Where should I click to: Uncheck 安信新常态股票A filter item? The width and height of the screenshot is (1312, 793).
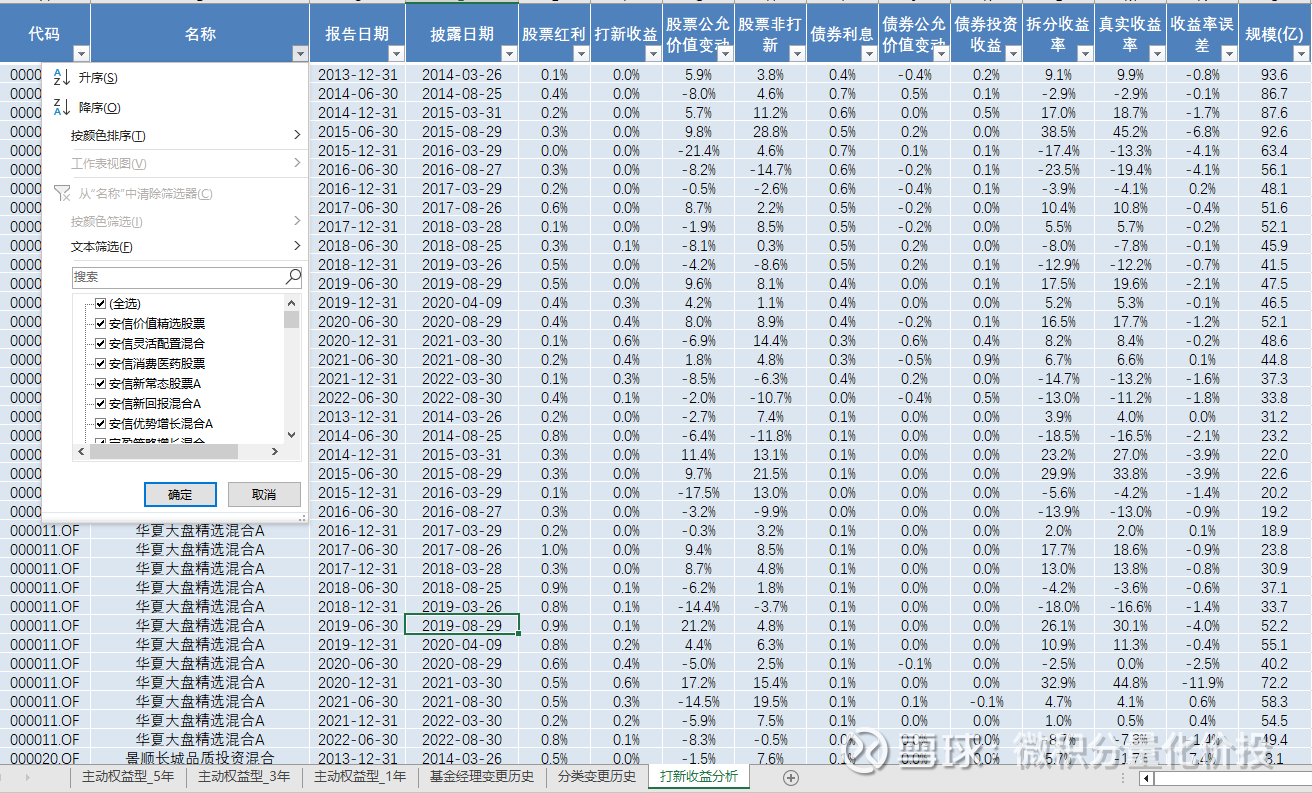pyautogui.click(x=100, y=383)
